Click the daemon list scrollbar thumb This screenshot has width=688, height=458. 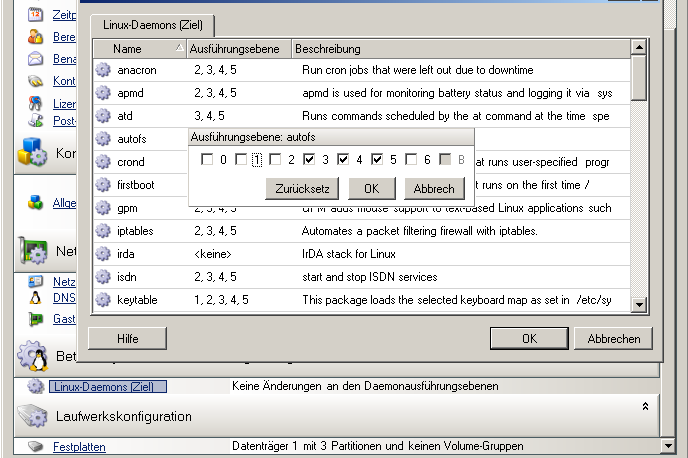pos(639,78)
